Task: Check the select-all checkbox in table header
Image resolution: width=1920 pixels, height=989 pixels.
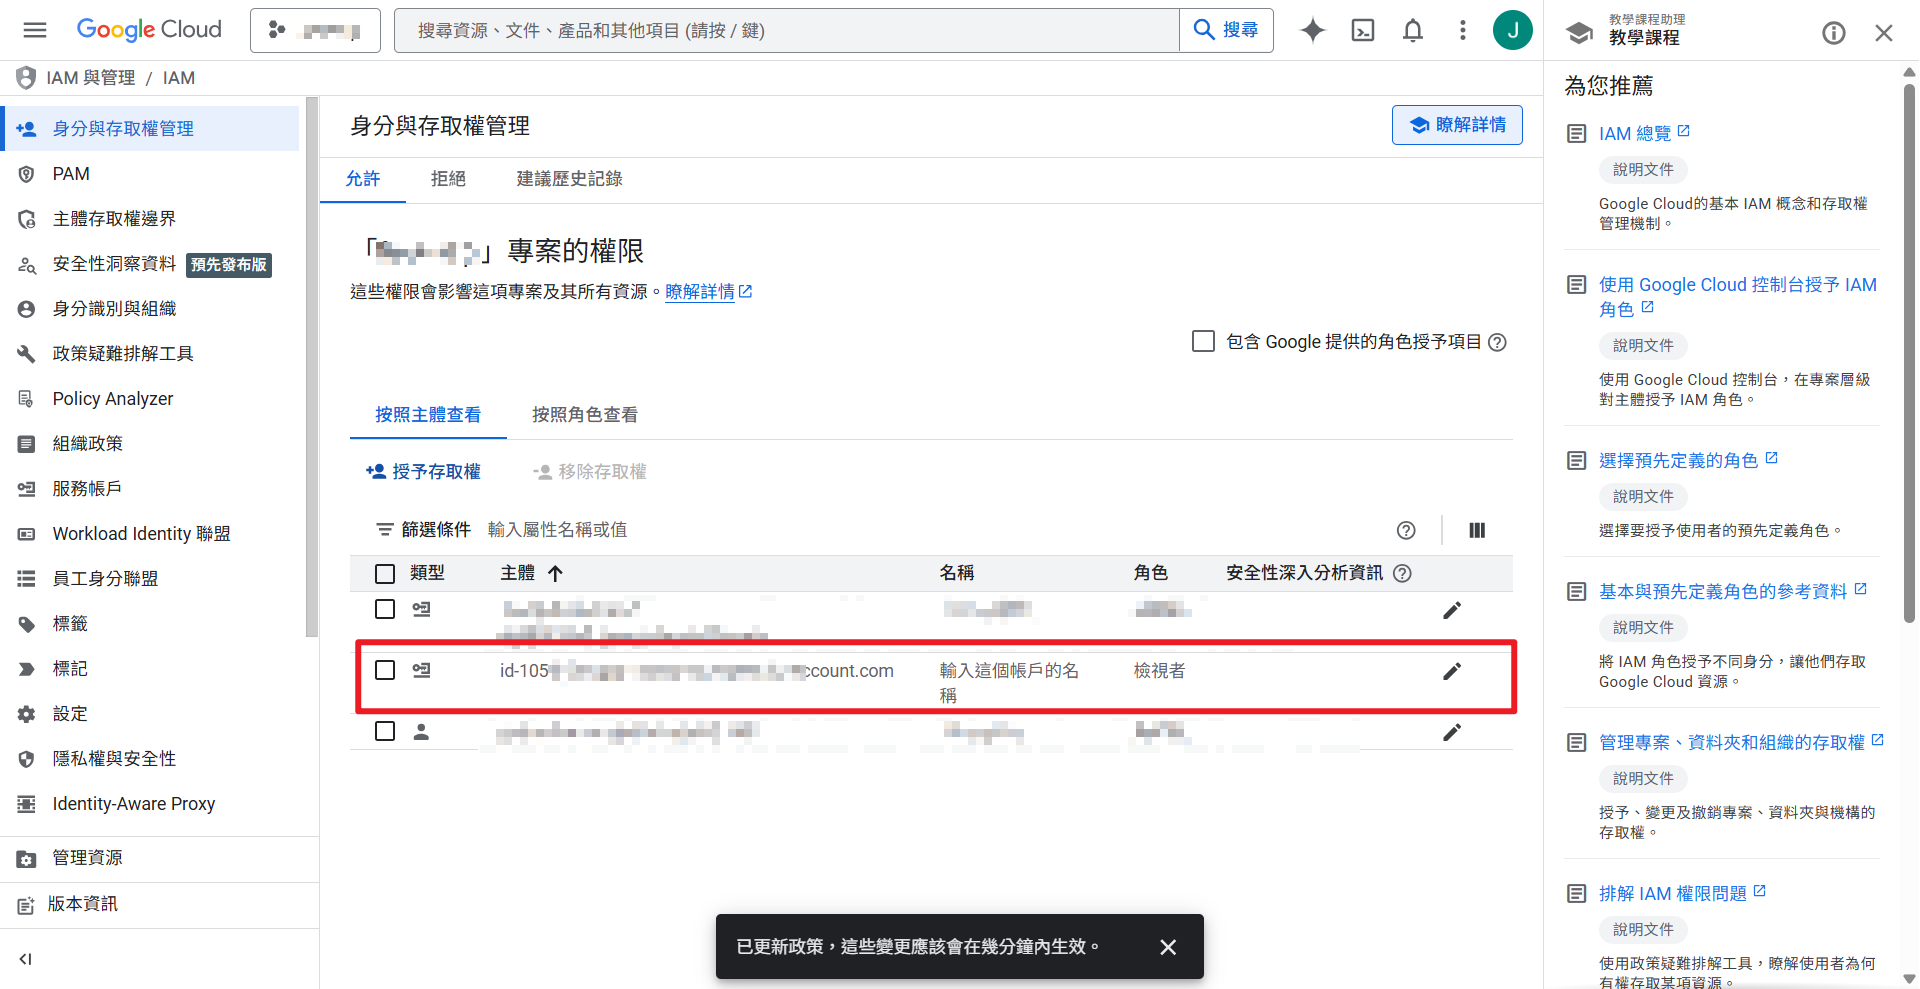Action: coord(385,573)
